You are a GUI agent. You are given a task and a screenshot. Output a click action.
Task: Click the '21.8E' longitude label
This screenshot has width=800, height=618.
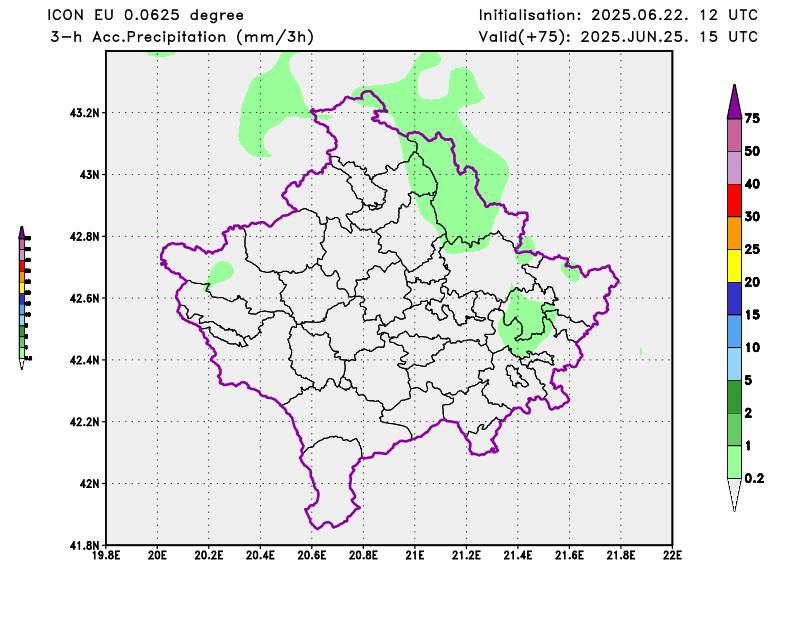coord(621,555)
